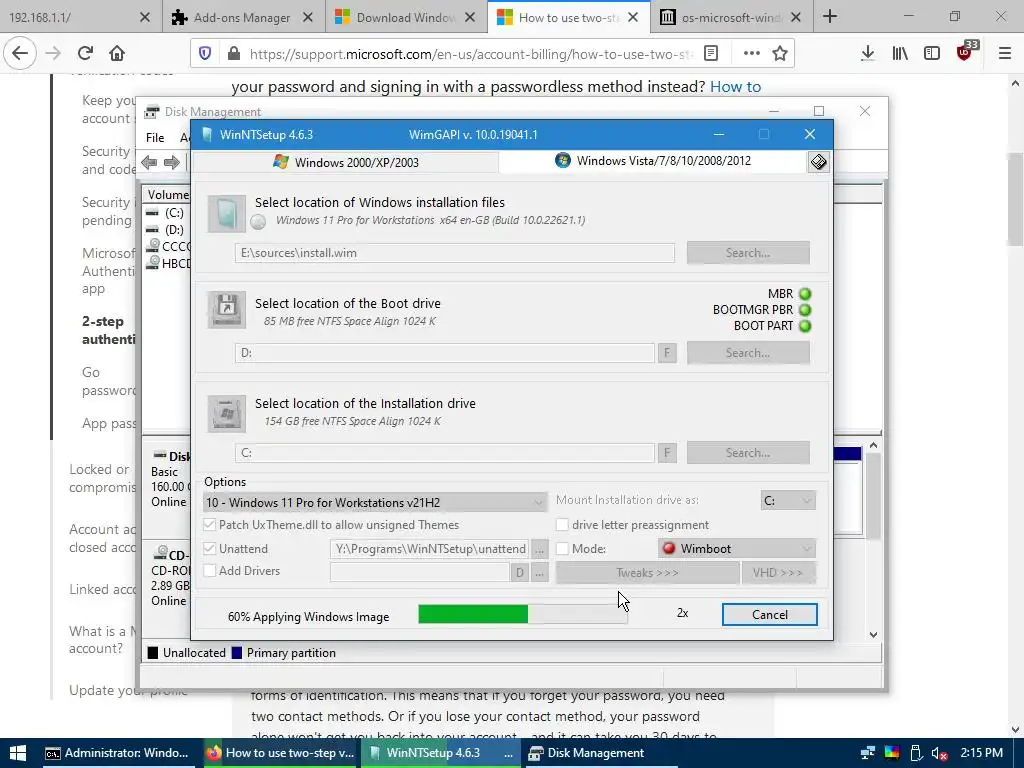The image size is (1024, 768).
Task: Open Firefox downloads arrow icon
Action: pos(868,54)
